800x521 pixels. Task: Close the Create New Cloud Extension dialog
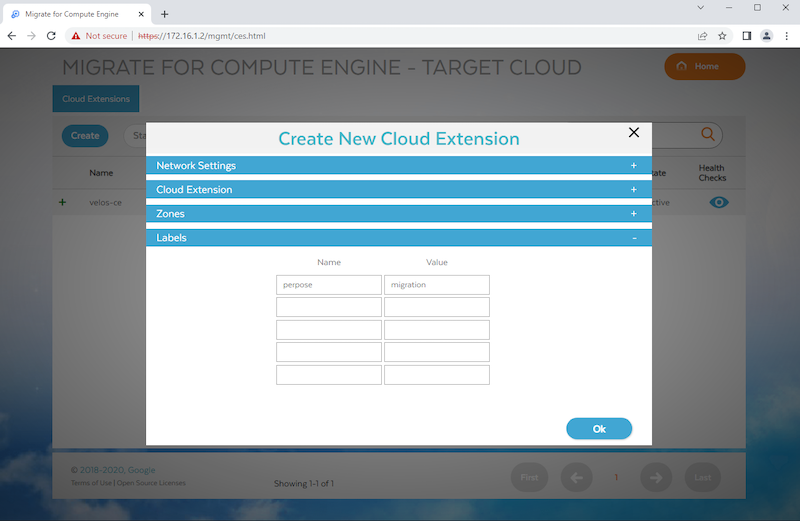tap(633, 133)
